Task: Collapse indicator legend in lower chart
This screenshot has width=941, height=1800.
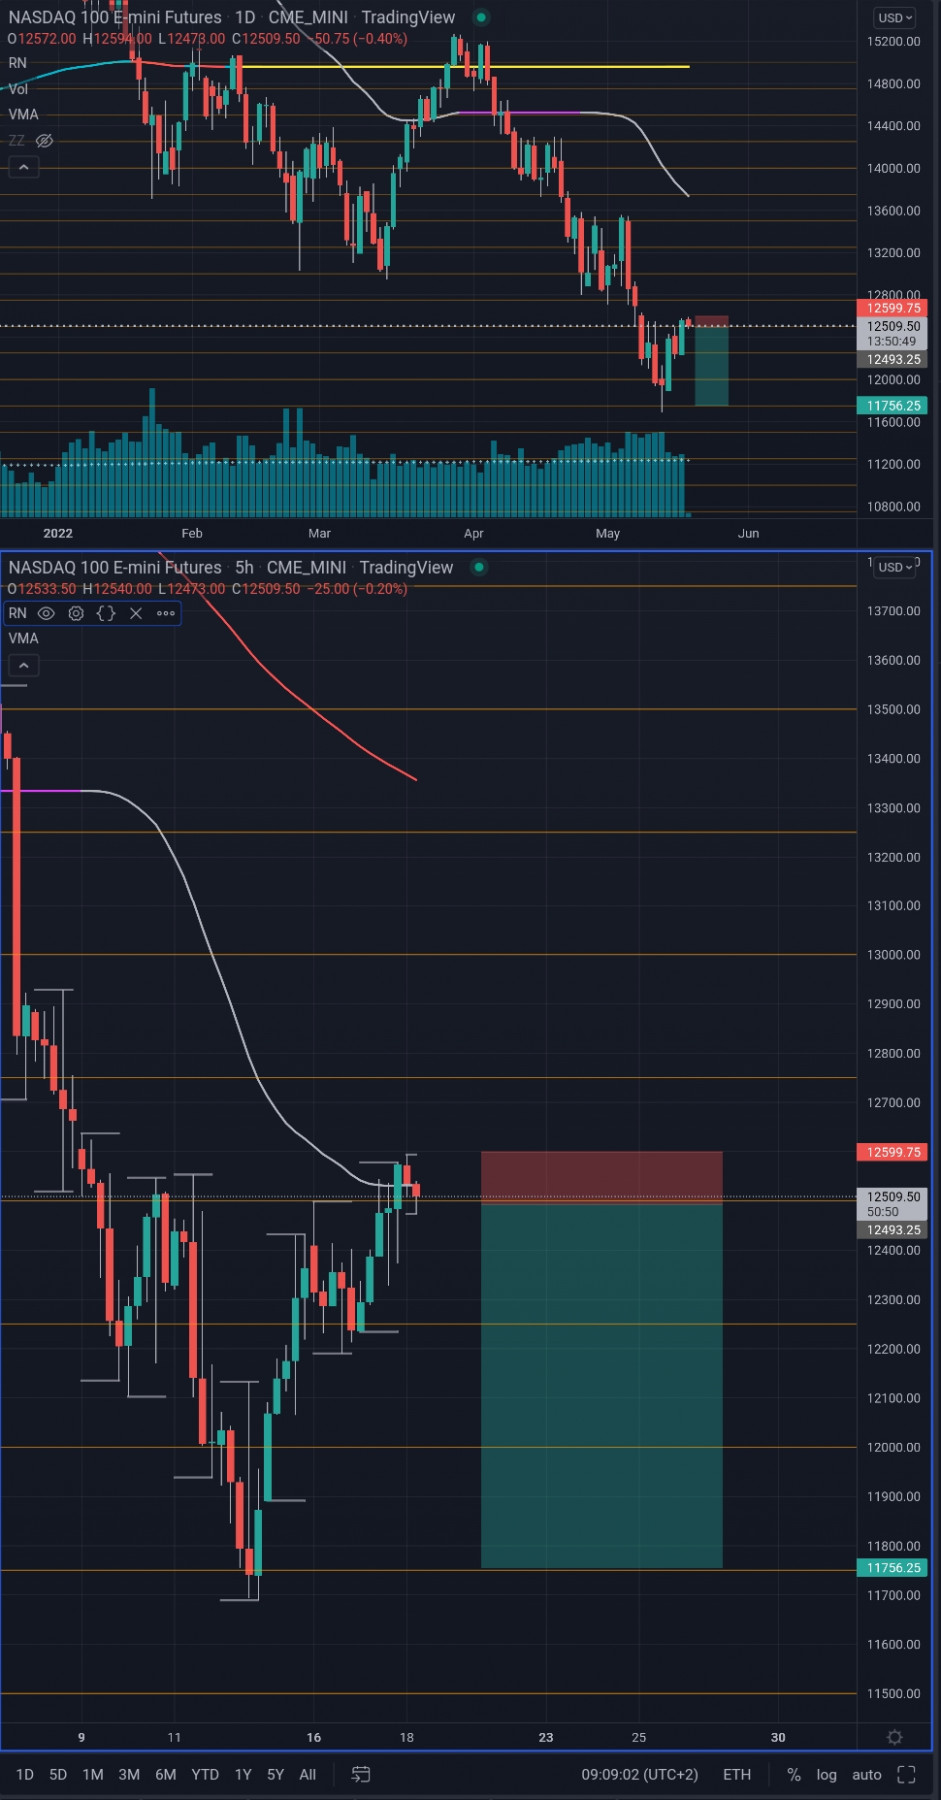Action: (x=23, y=665)
